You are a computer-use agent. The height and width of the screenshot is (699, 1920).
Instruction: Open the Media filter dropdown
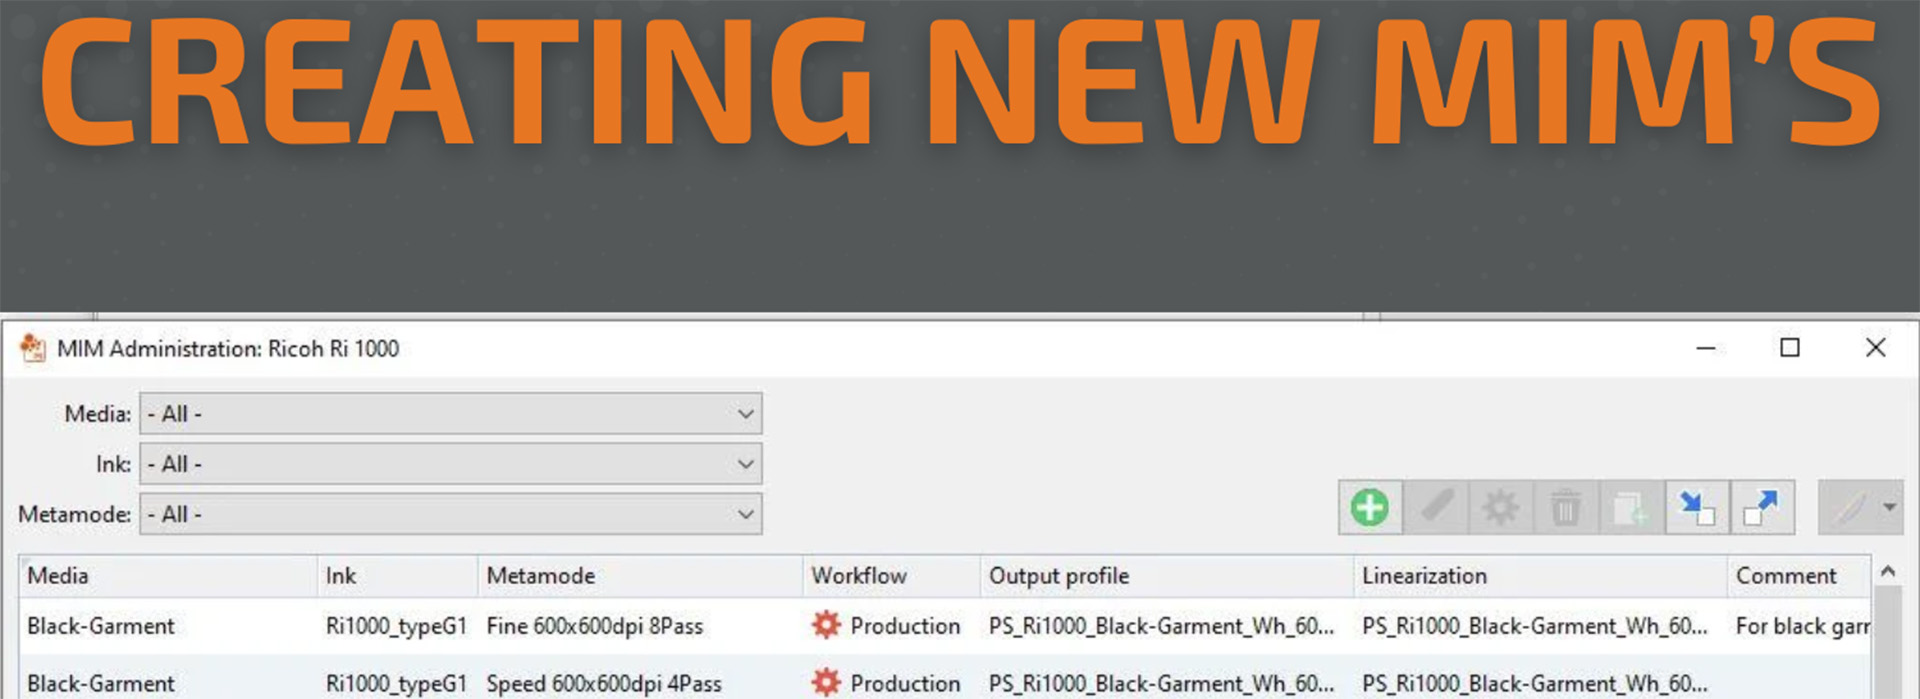pos(451,414)
